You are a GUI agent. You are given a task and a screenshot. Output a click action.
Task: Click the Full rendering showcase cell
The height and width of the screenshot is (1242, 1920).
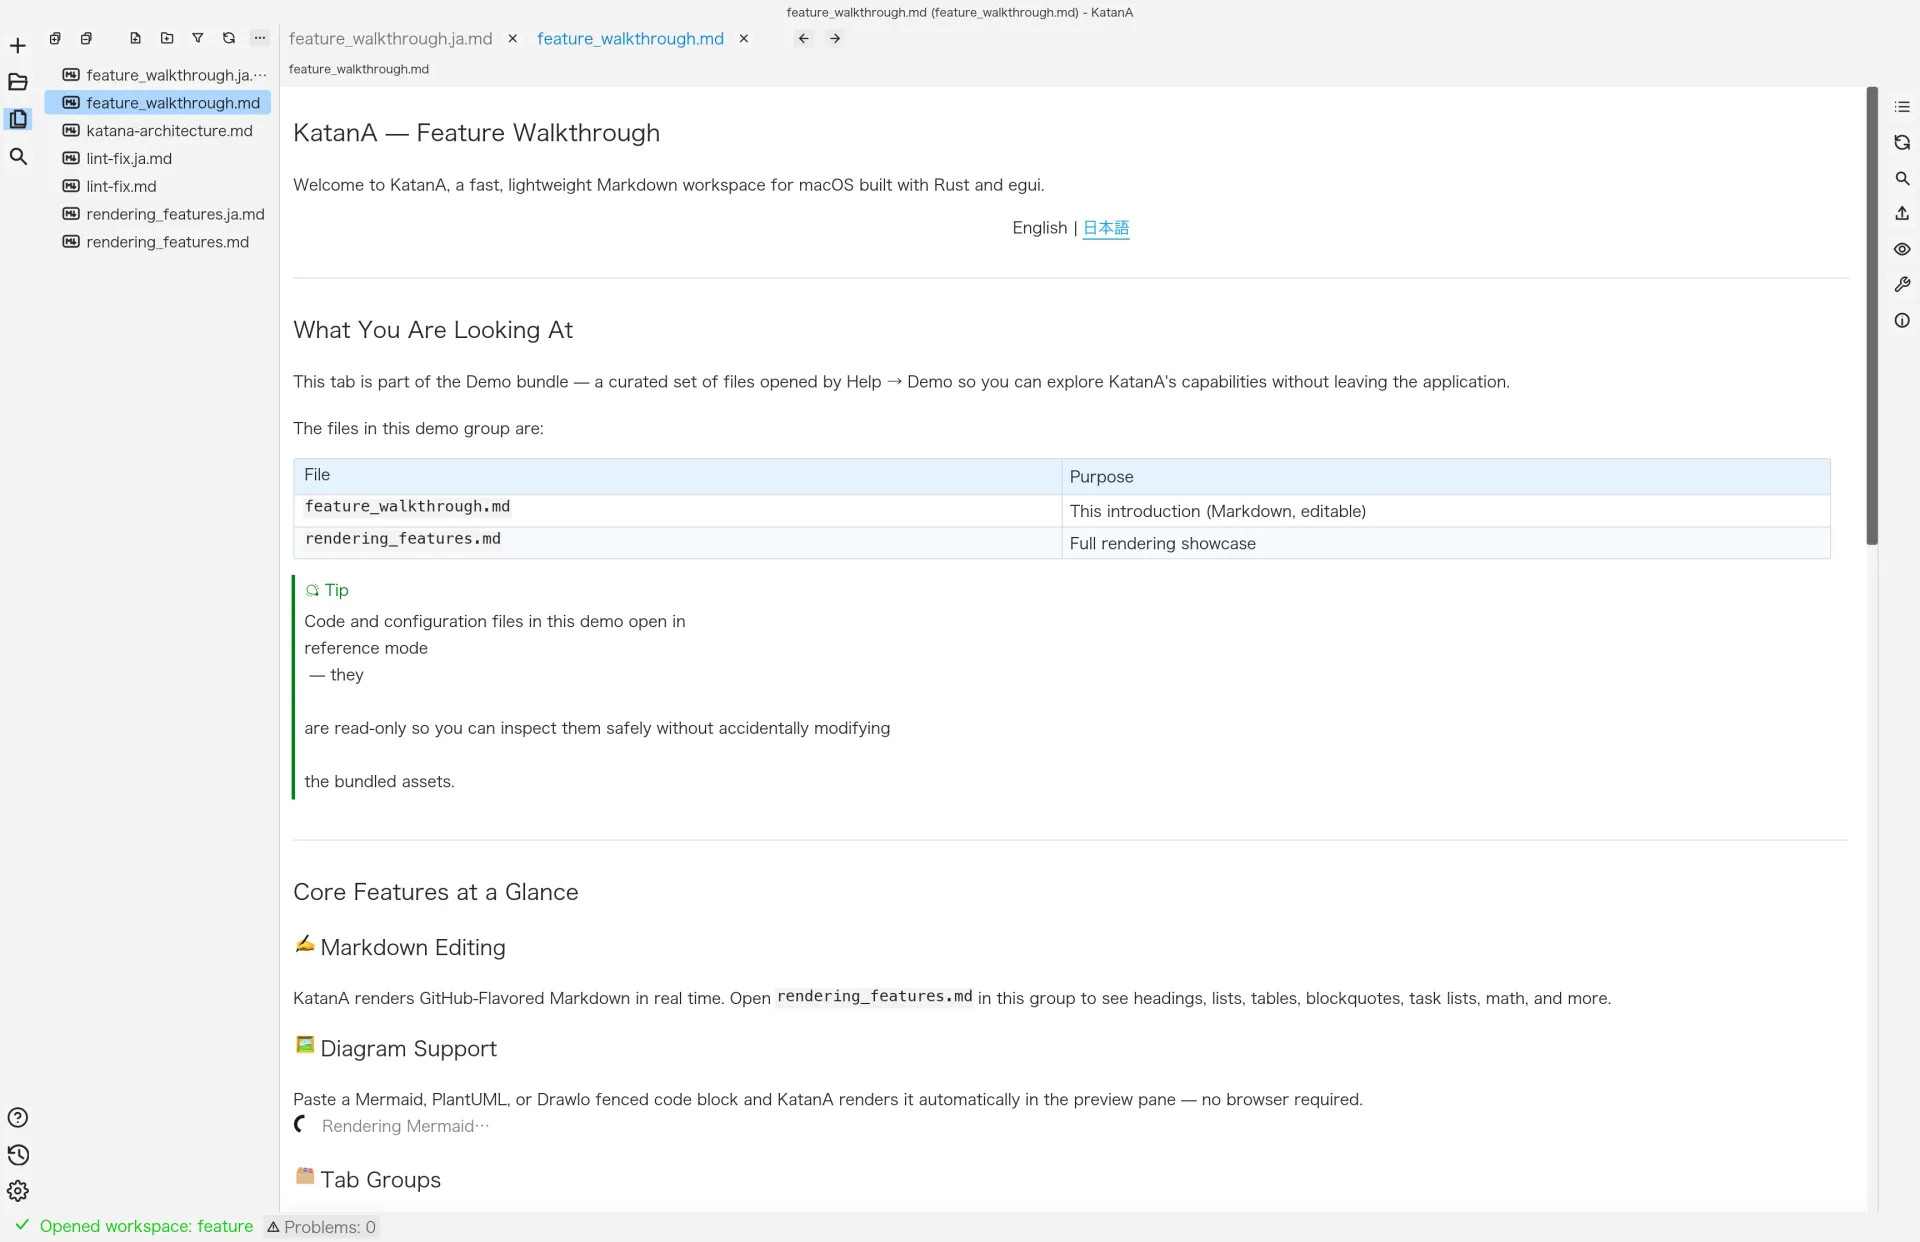pos(1446,543)
